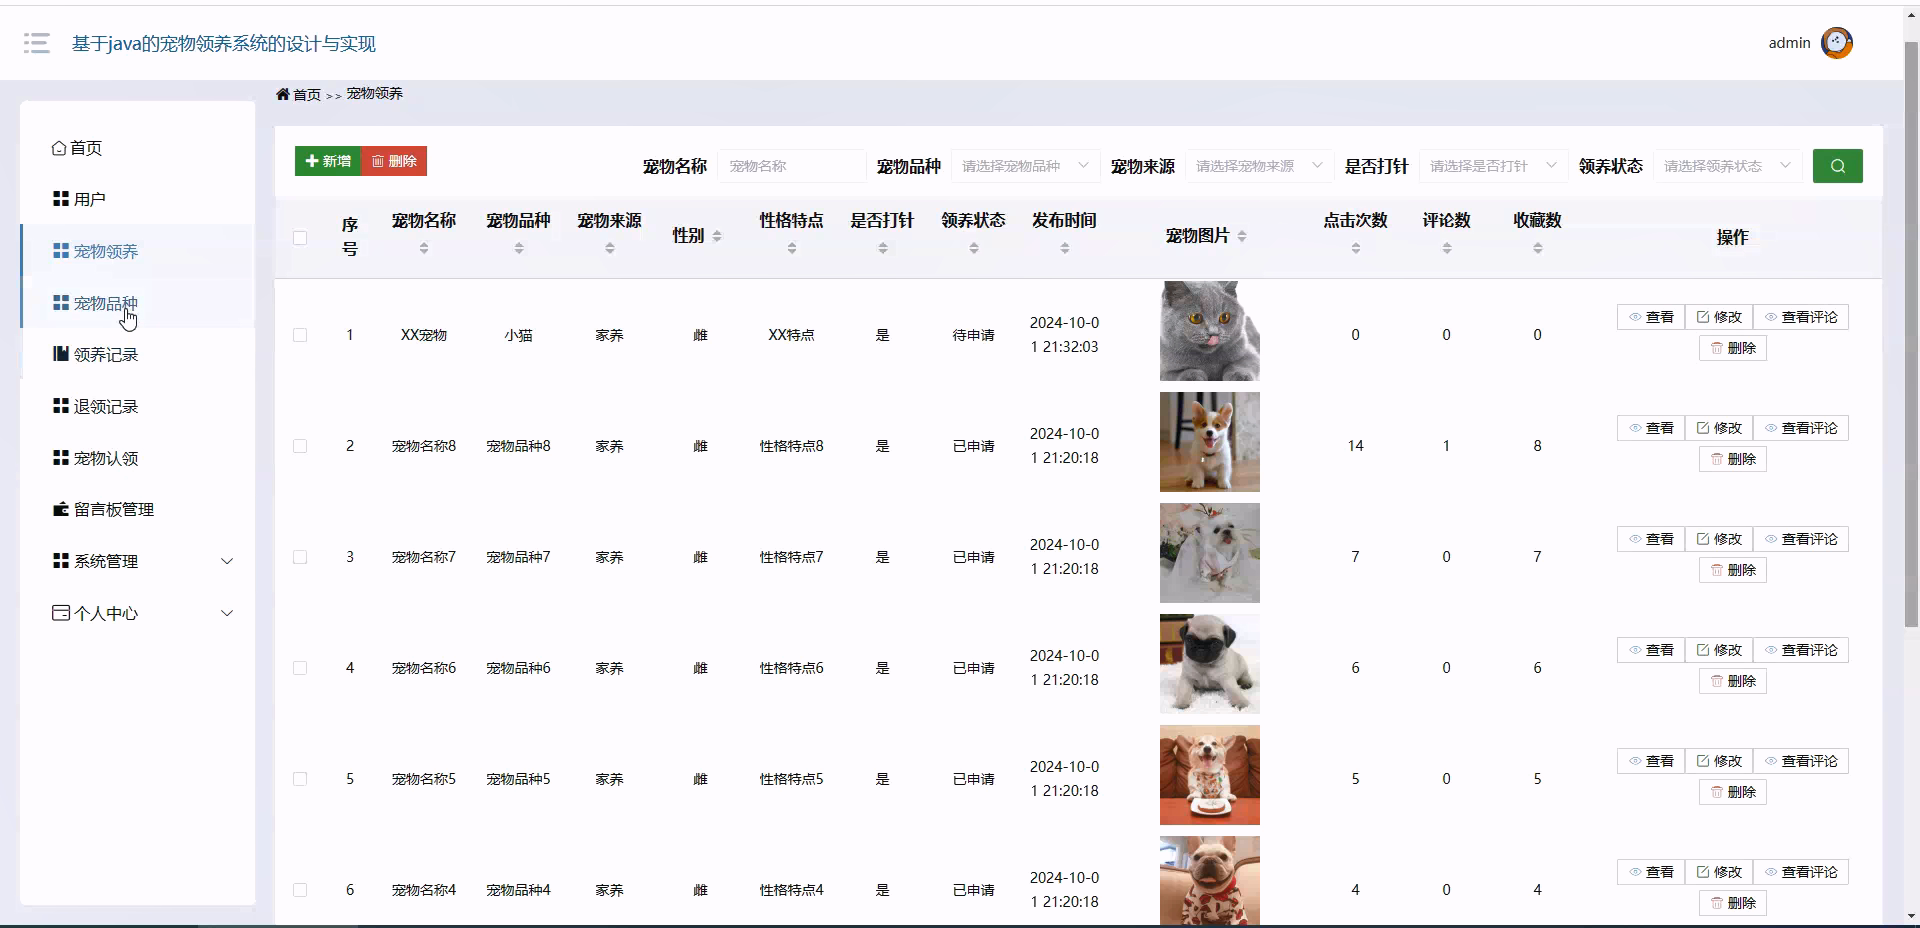Sort by 宠物图片 column arrows
The image size is (1920, 928).
(x=1242, y=236)
